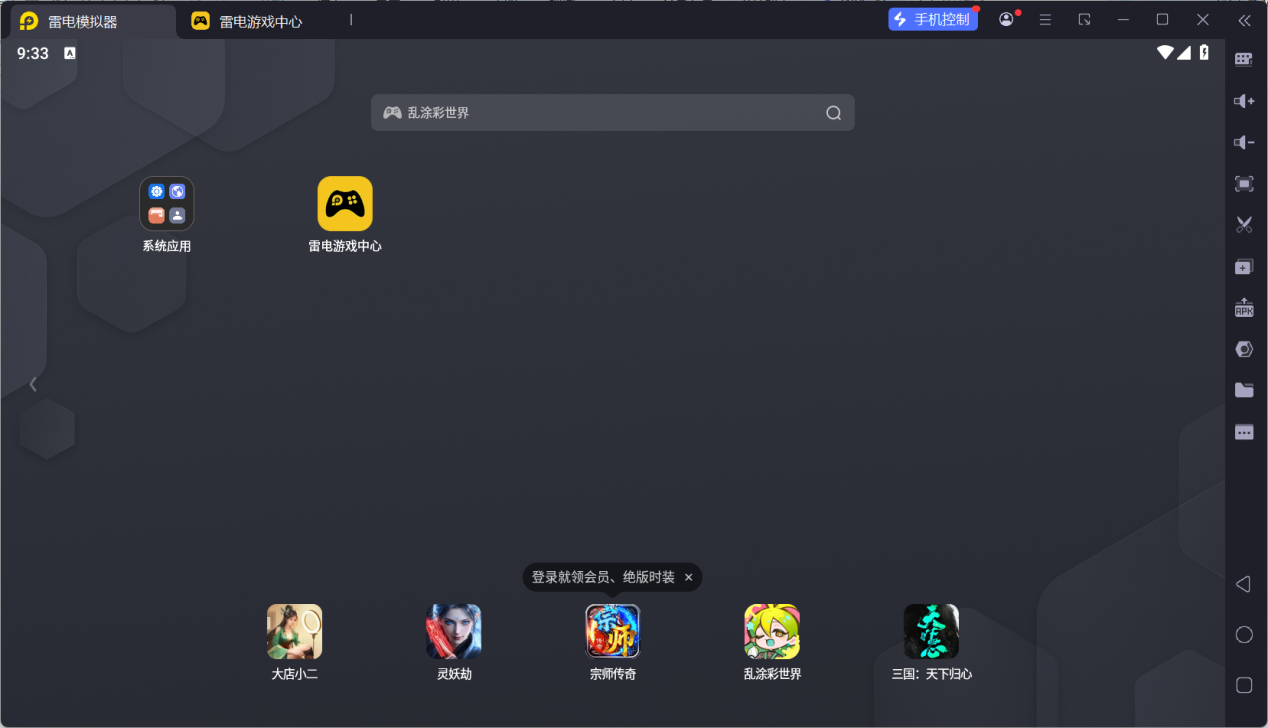Minimize the emulator window

[x=1123, y=20]
